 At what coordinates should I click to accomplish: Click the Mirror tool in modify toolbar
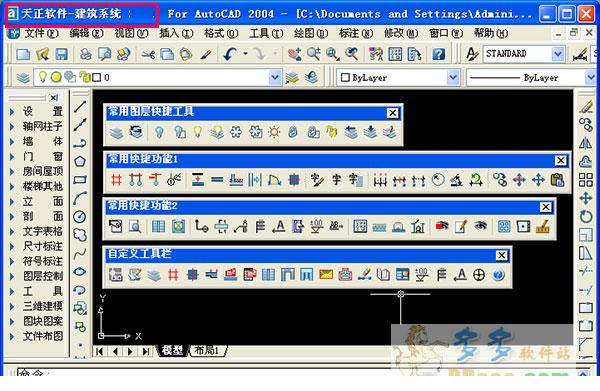coord(585,143)
